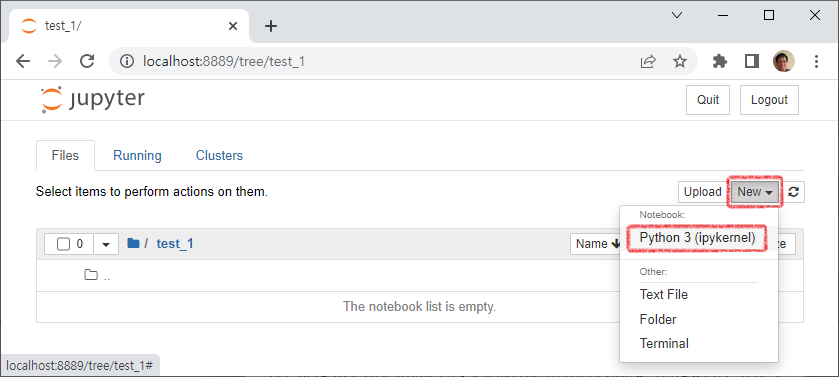The width and height of the screenshot is (839, 377).
Task: Create Python 3 (ipykernel) notebook
Action: (x=697, y=238)
